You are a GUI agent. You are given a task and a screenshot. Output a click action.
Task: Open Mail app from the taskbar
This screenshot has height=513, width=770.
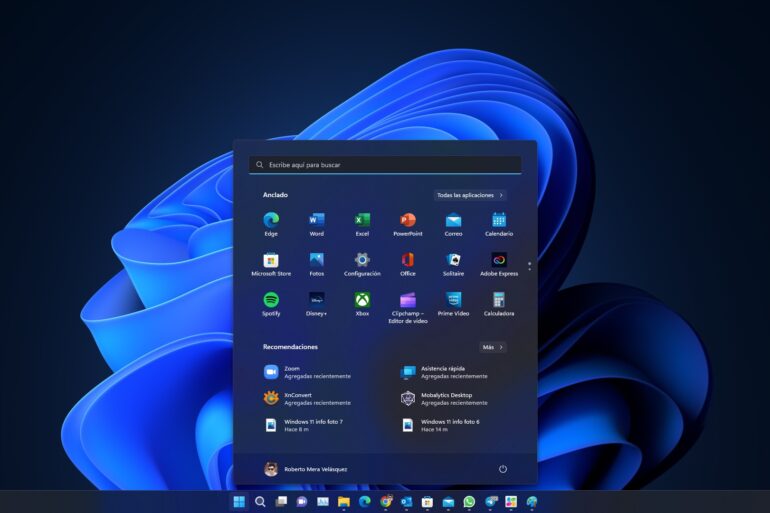pyautogui.click(x=448, y=502)
